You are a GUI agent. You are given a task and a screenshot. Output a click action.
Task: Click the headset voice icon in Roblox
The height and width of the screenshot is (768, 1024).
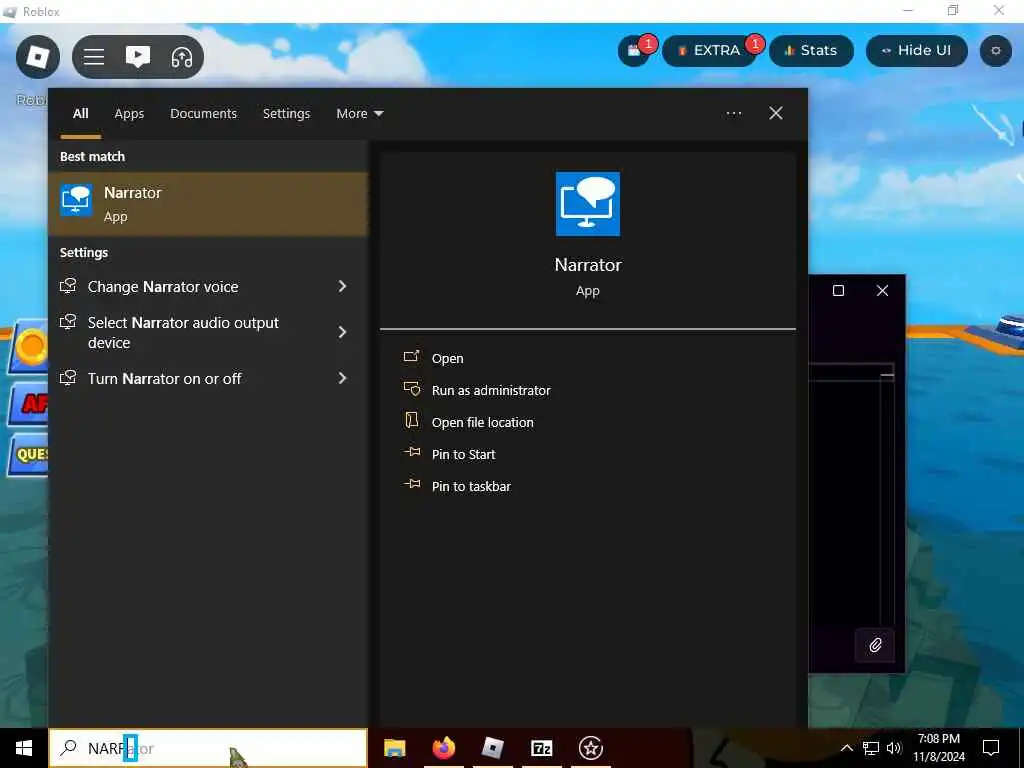coord(182,57)
